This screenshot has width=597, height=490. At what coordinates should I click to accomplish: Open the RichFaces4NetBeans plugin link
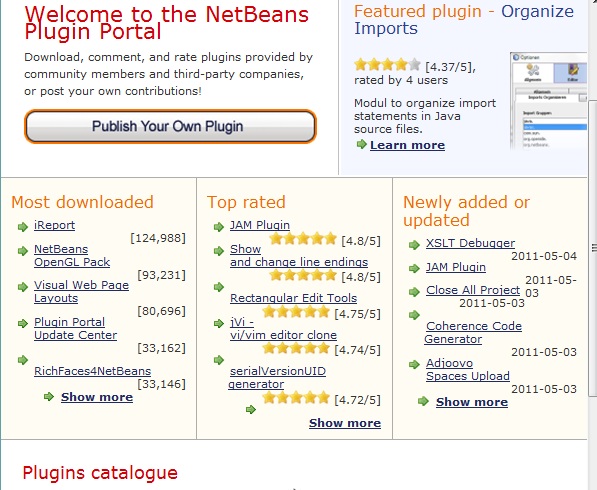point(93,371)
